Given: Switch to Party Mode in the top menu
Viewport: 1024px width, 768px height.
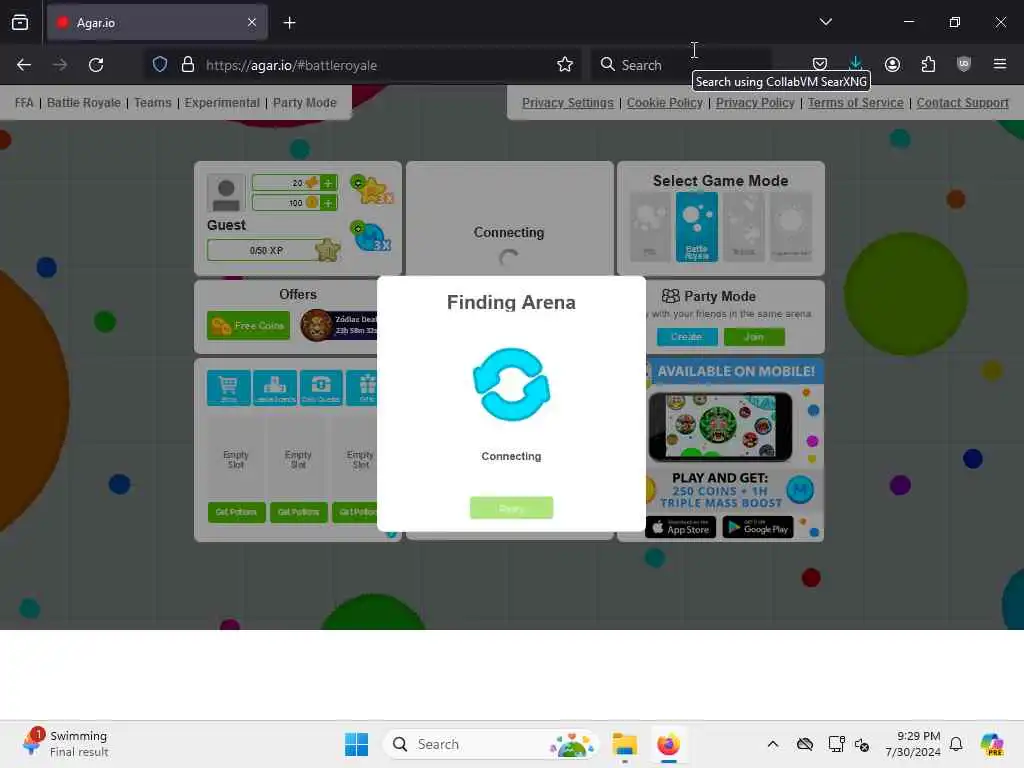Looking at the screenshot, I should pos(305,103).
